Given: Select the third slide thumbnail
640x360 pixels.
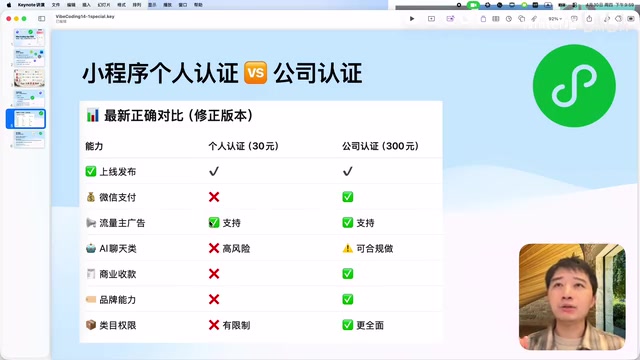Looking at the screenshot, I should (x=29, y=78).
